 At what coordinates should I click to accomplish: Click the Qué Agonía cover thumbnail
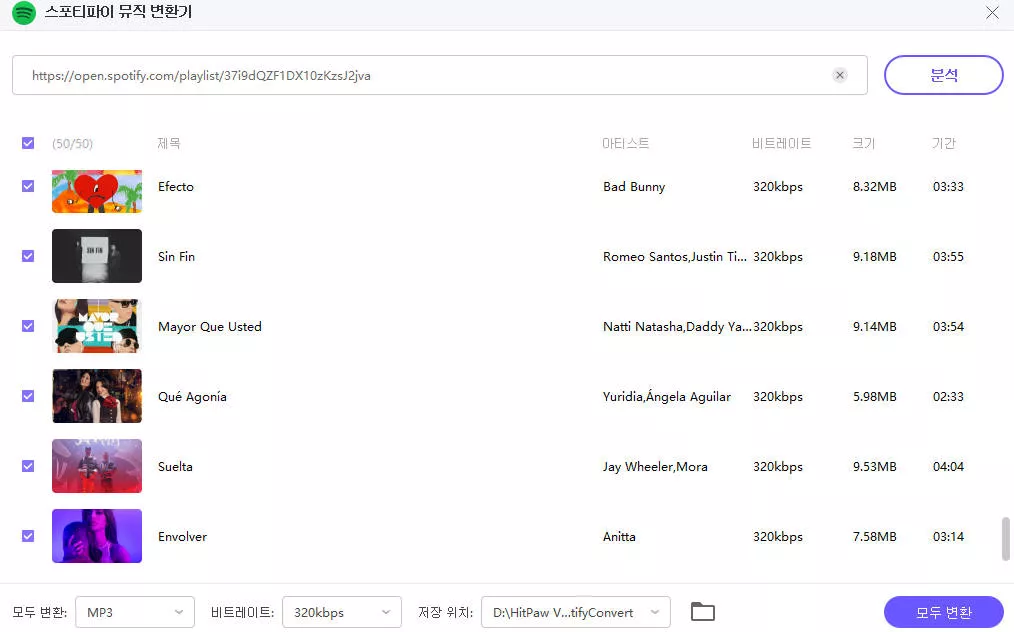[97, 396]
